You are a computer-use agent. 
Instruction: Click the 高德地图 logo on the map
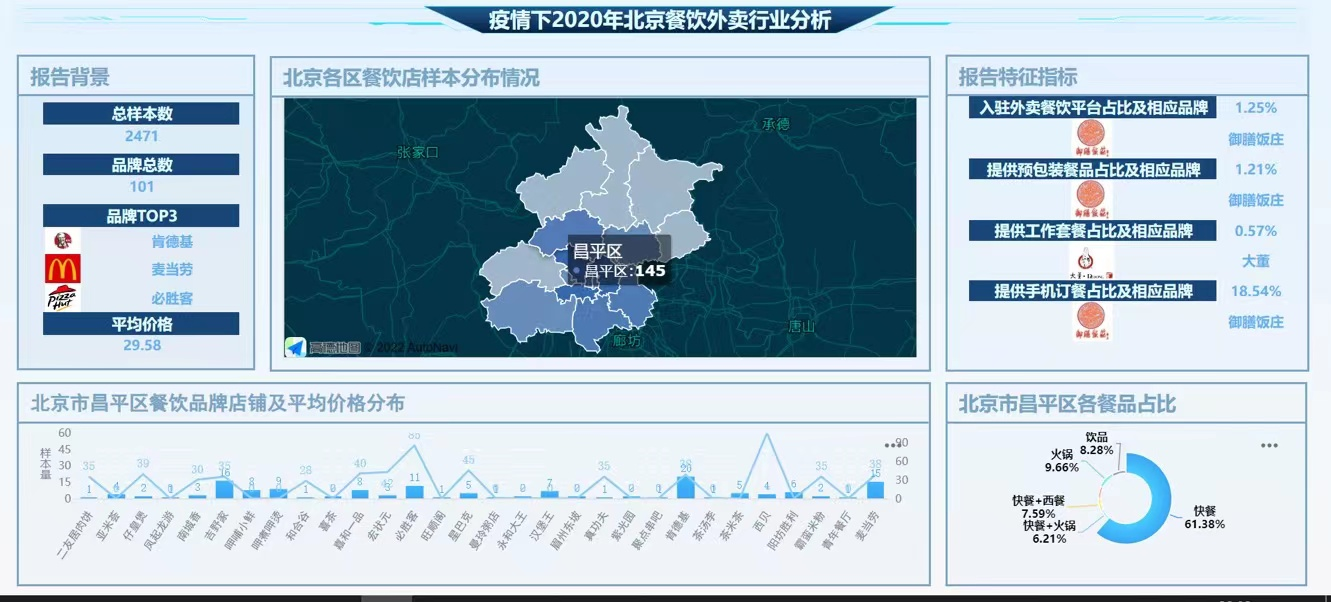[322, 347]
